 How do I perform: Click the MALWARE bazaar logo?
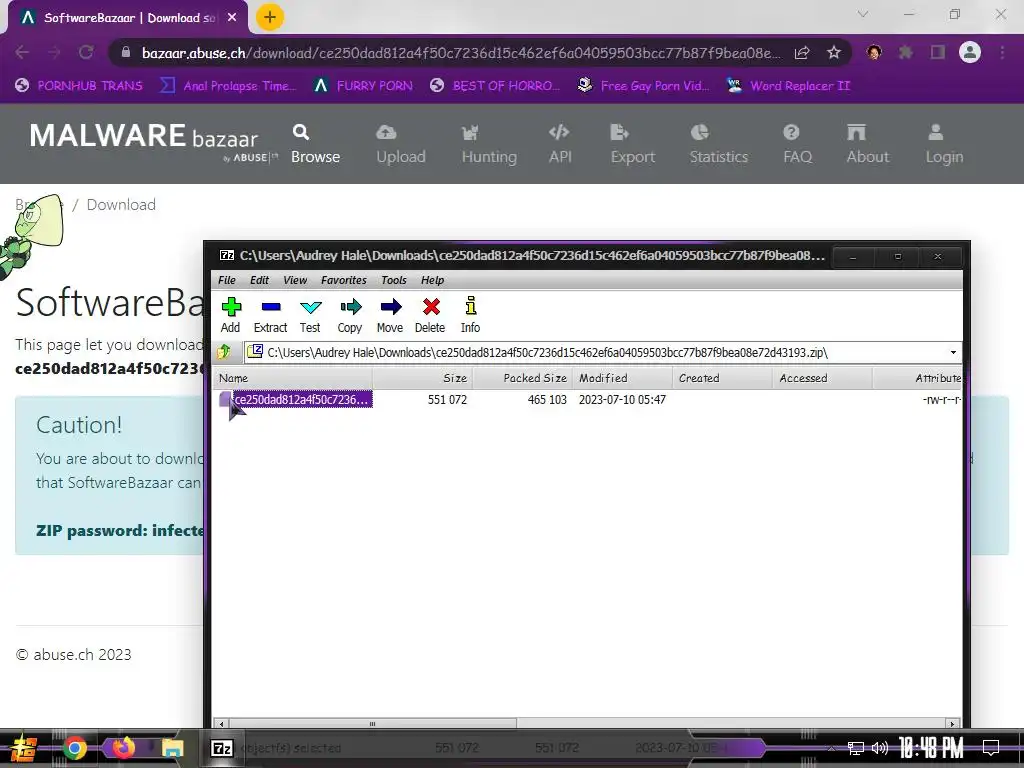(152, 141)
